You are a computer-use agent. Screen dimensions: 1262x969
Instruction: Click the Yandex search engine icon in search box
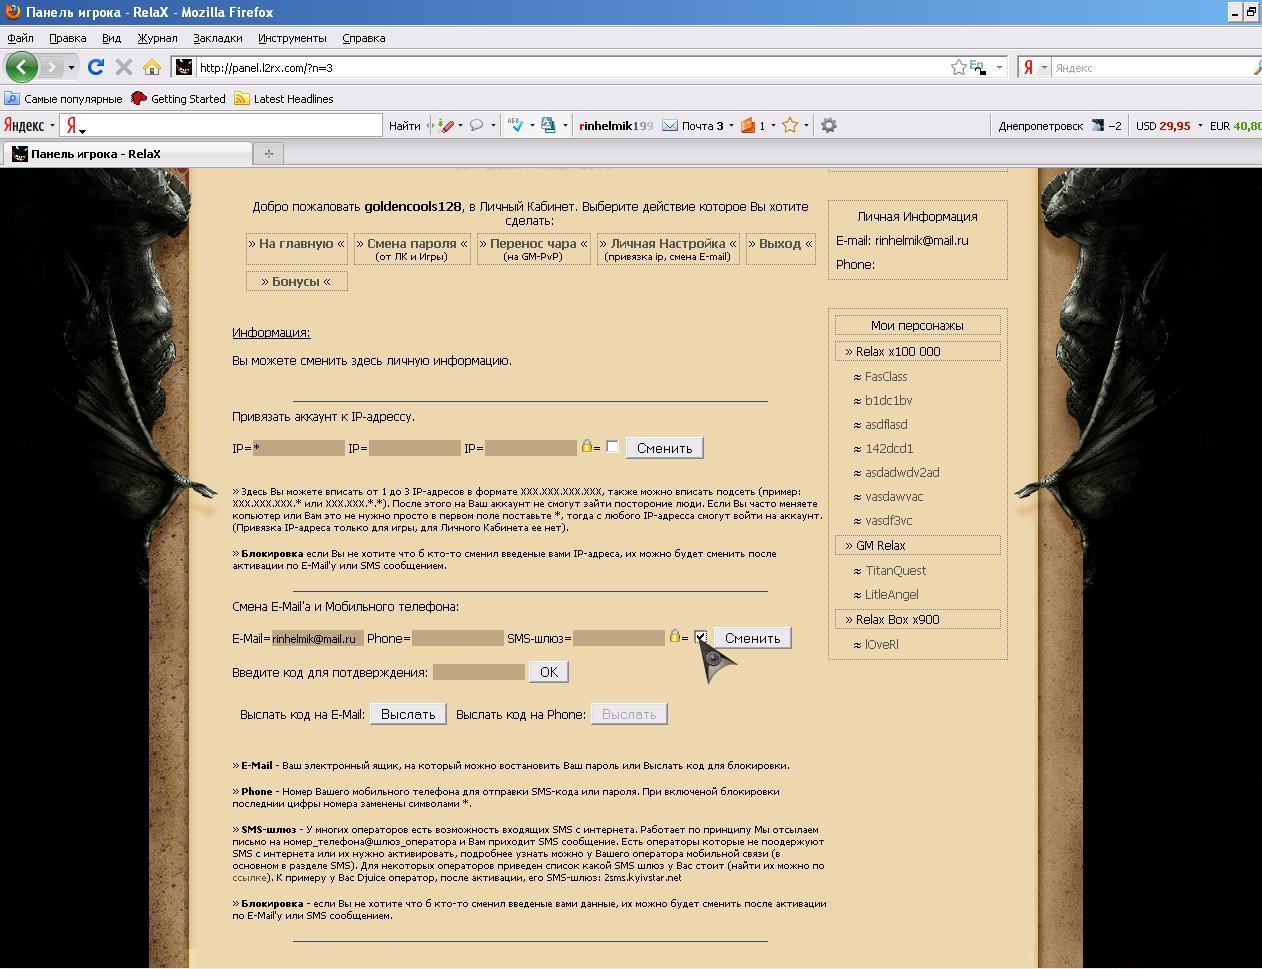(1027, 67)
